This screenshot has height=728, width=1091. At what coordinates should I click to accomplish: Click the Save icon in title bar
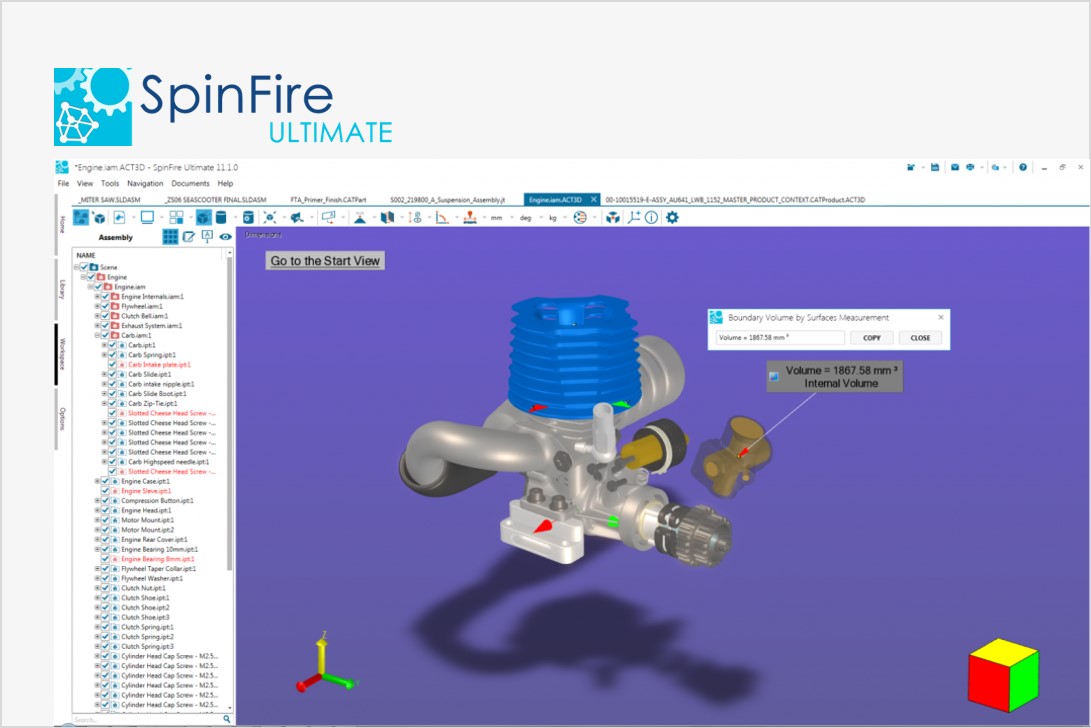[x=934, y=167]
